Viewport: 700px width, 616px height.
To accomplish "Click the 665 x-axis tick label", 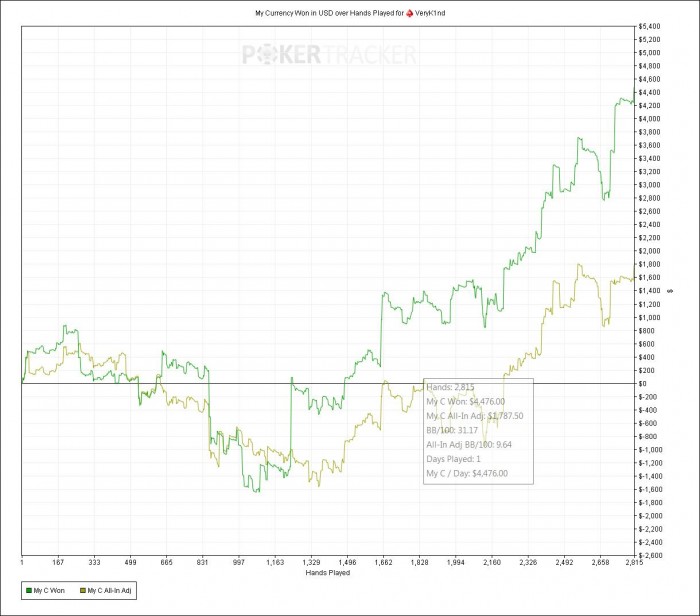I will (167, 562).
